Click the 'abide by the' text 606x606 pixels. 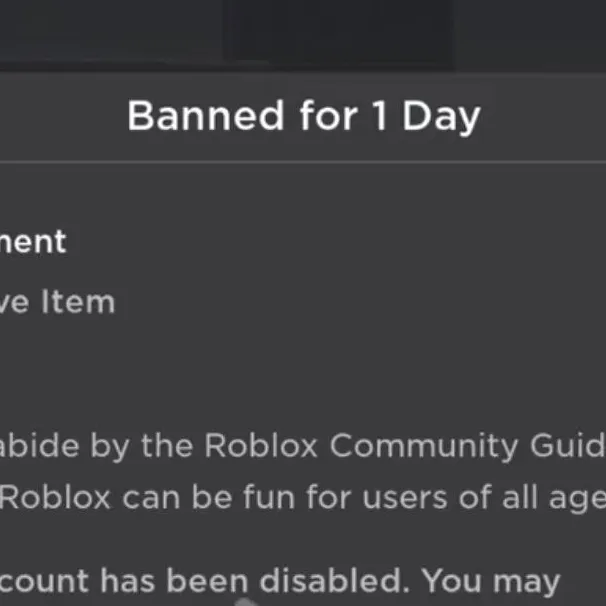[x=96, y=444]
